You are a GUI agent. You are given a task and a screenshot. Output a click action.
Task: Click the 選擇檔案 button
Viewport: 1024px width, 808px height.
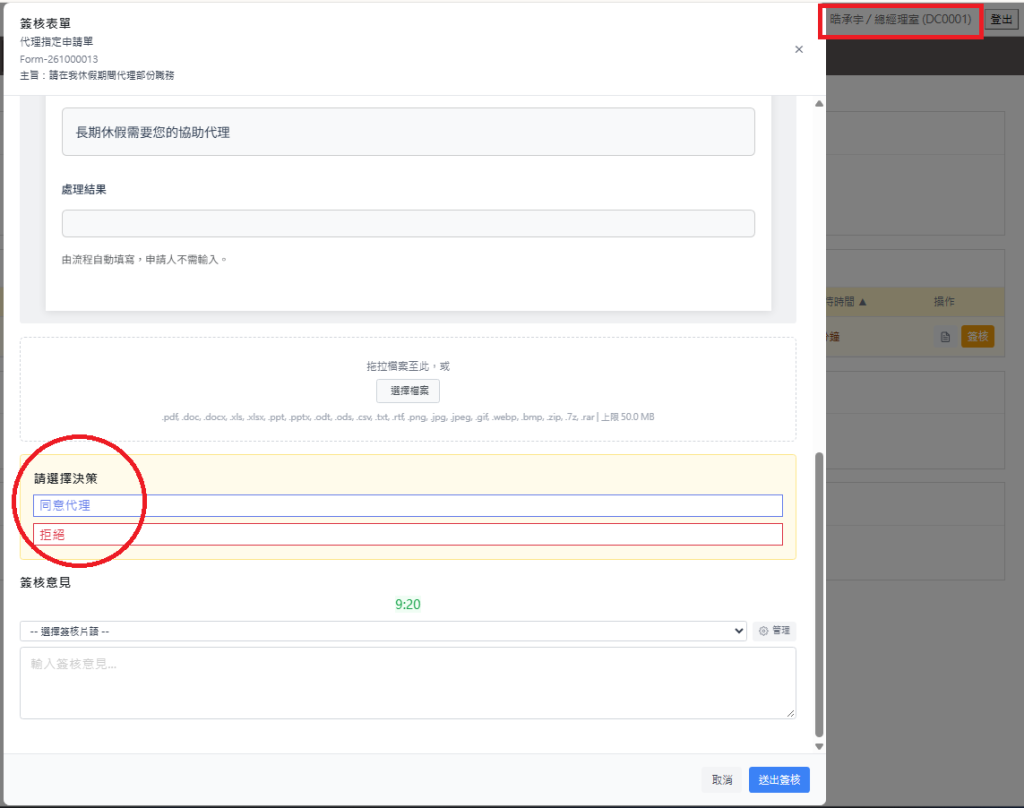(x=408, y=391)
